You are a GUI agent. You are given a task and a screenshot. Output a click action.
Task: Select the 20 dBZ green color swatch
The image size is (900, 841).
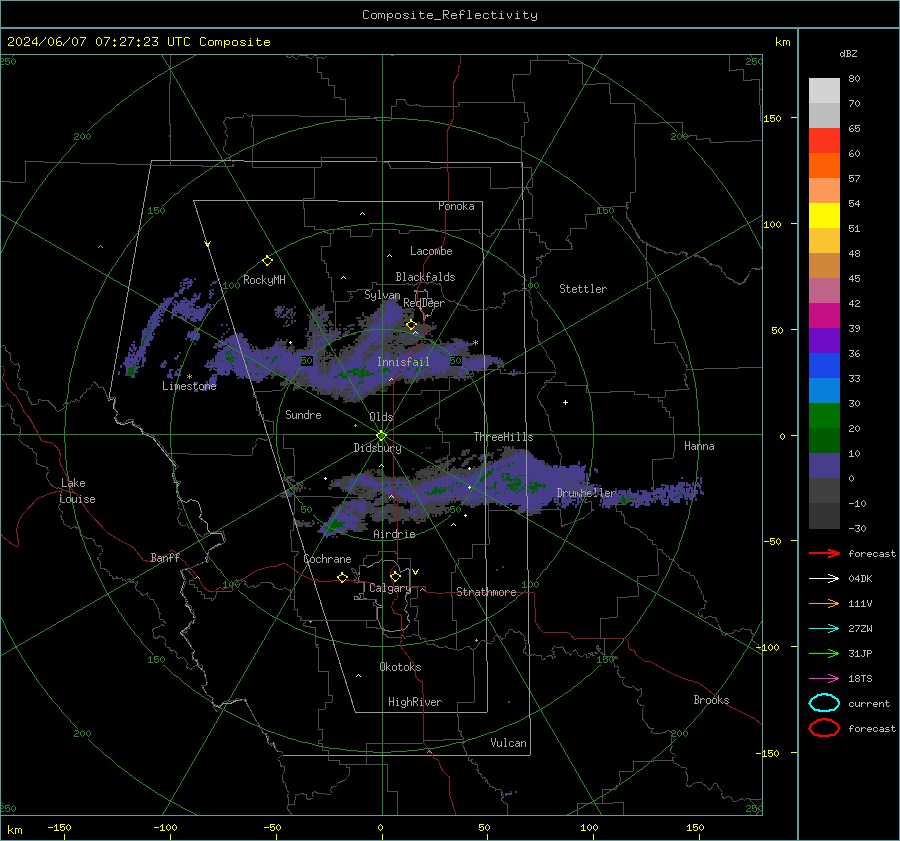(824, 416)
